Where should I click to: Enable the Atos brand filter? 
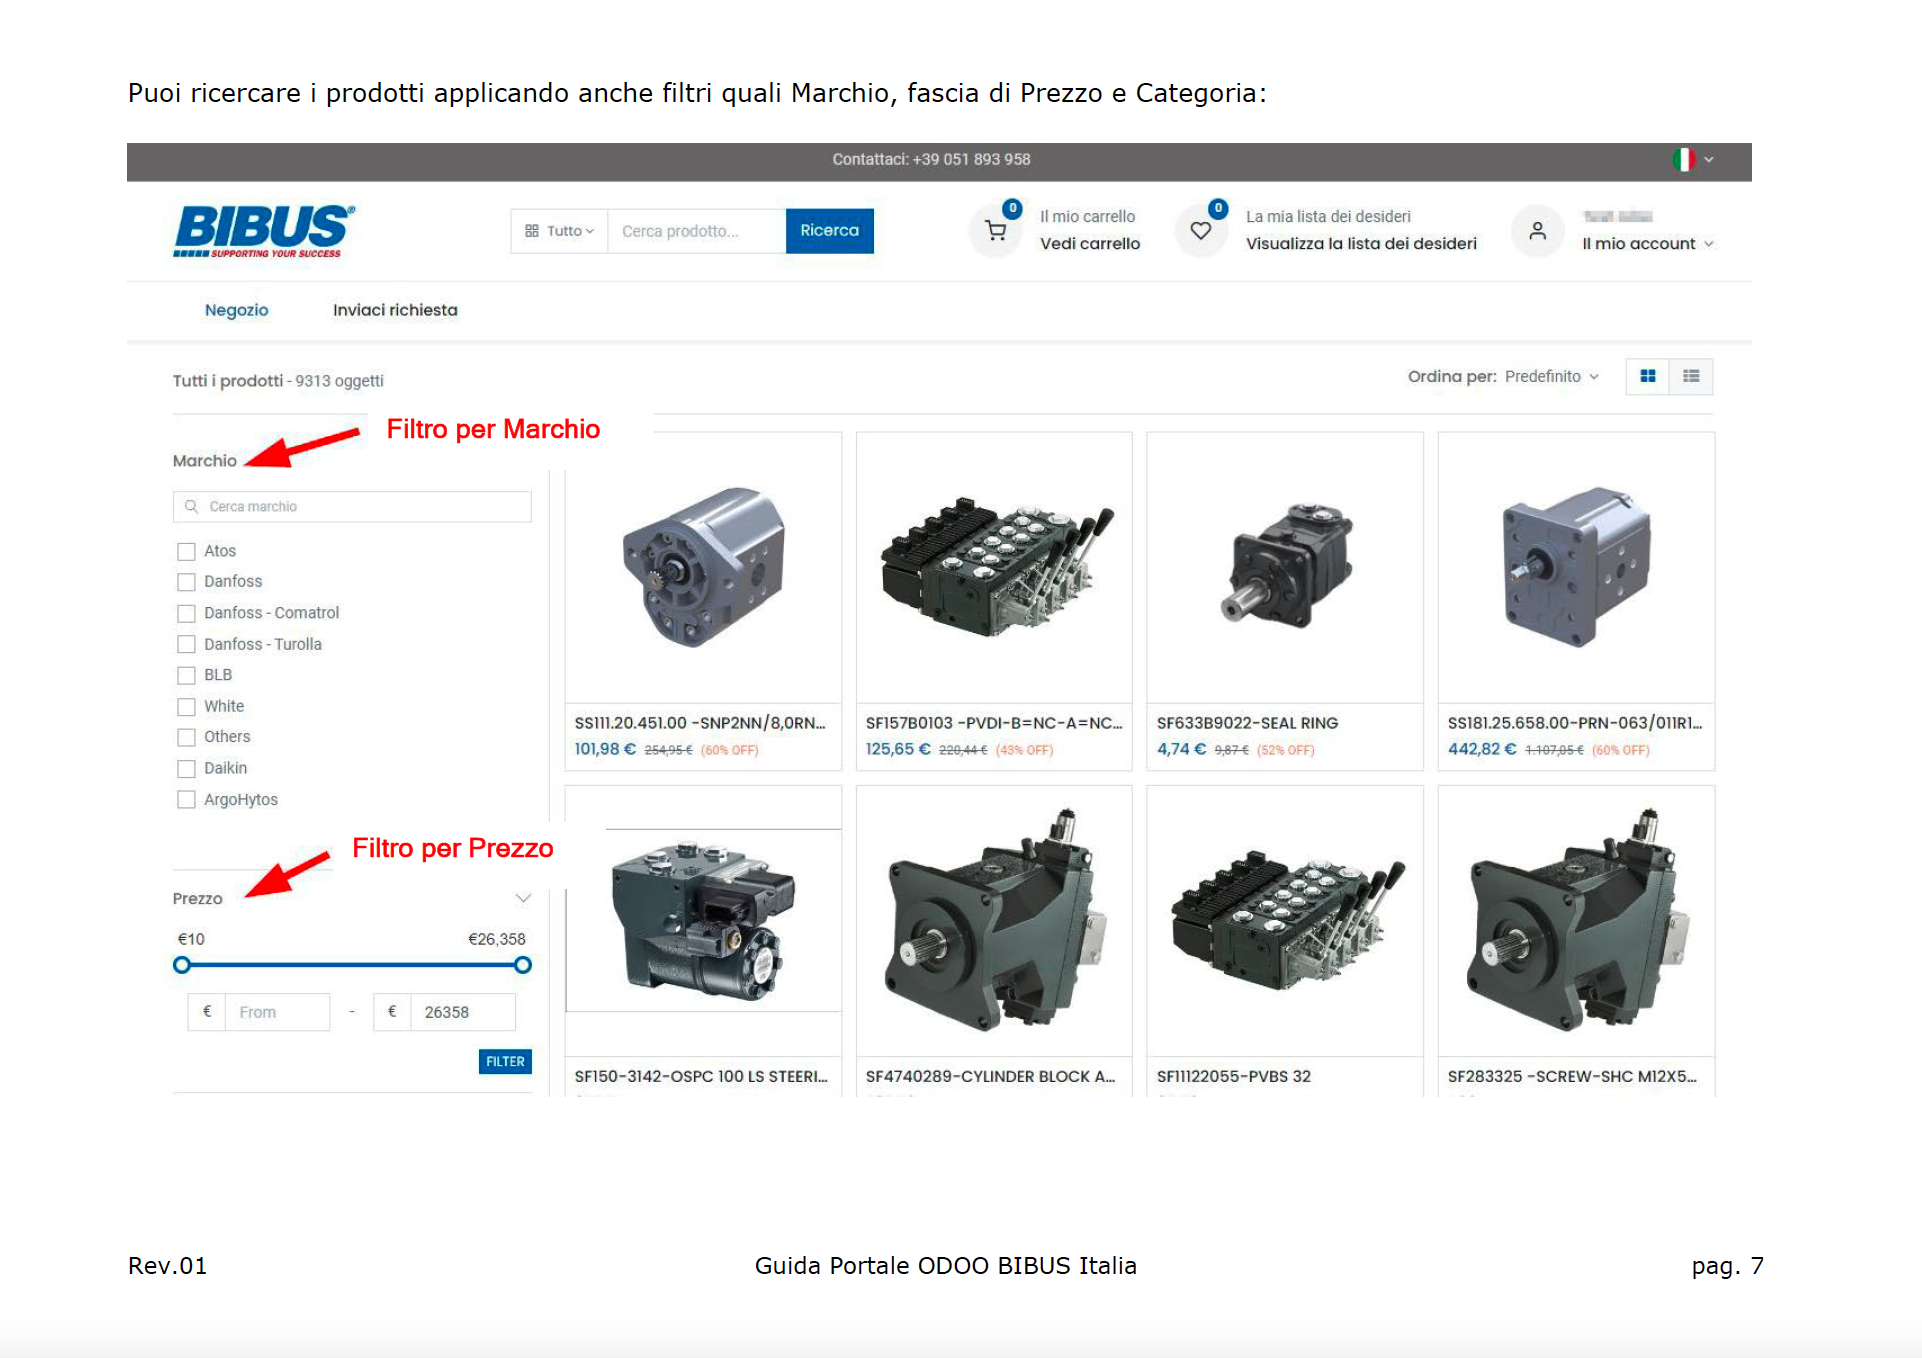tap(186, 551)
